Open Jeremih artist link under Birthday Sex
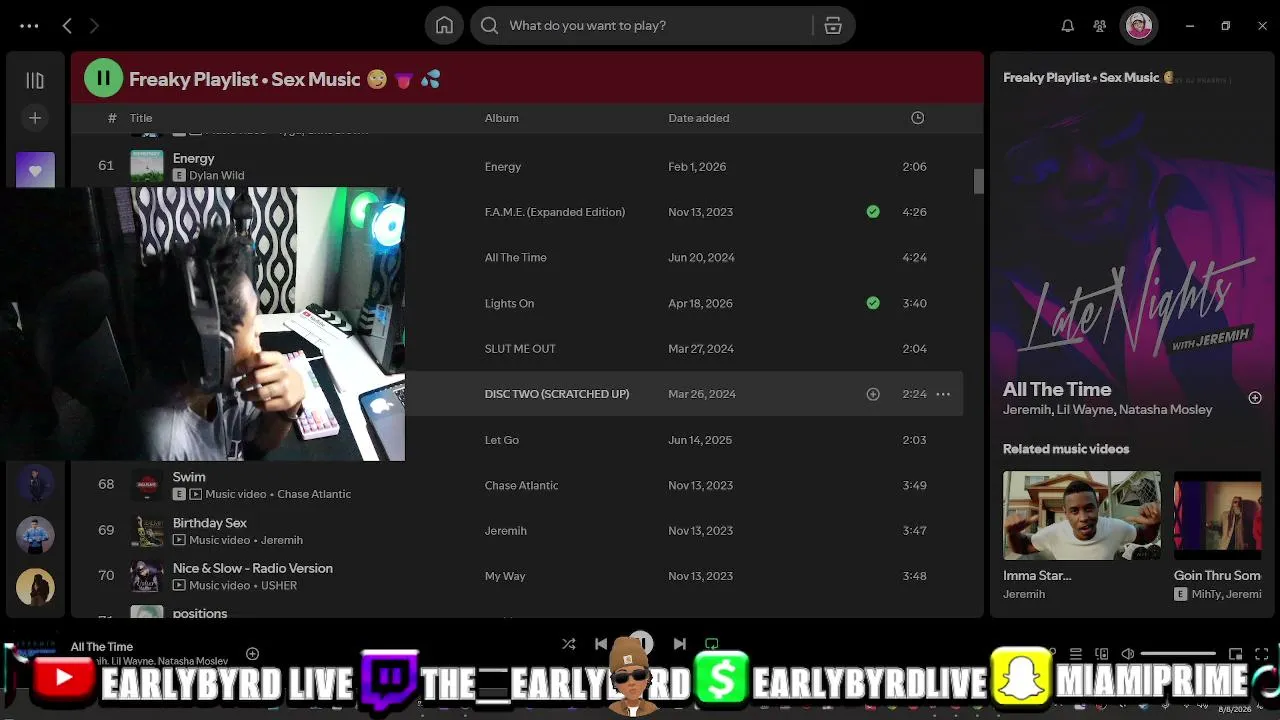 [282, 540]
